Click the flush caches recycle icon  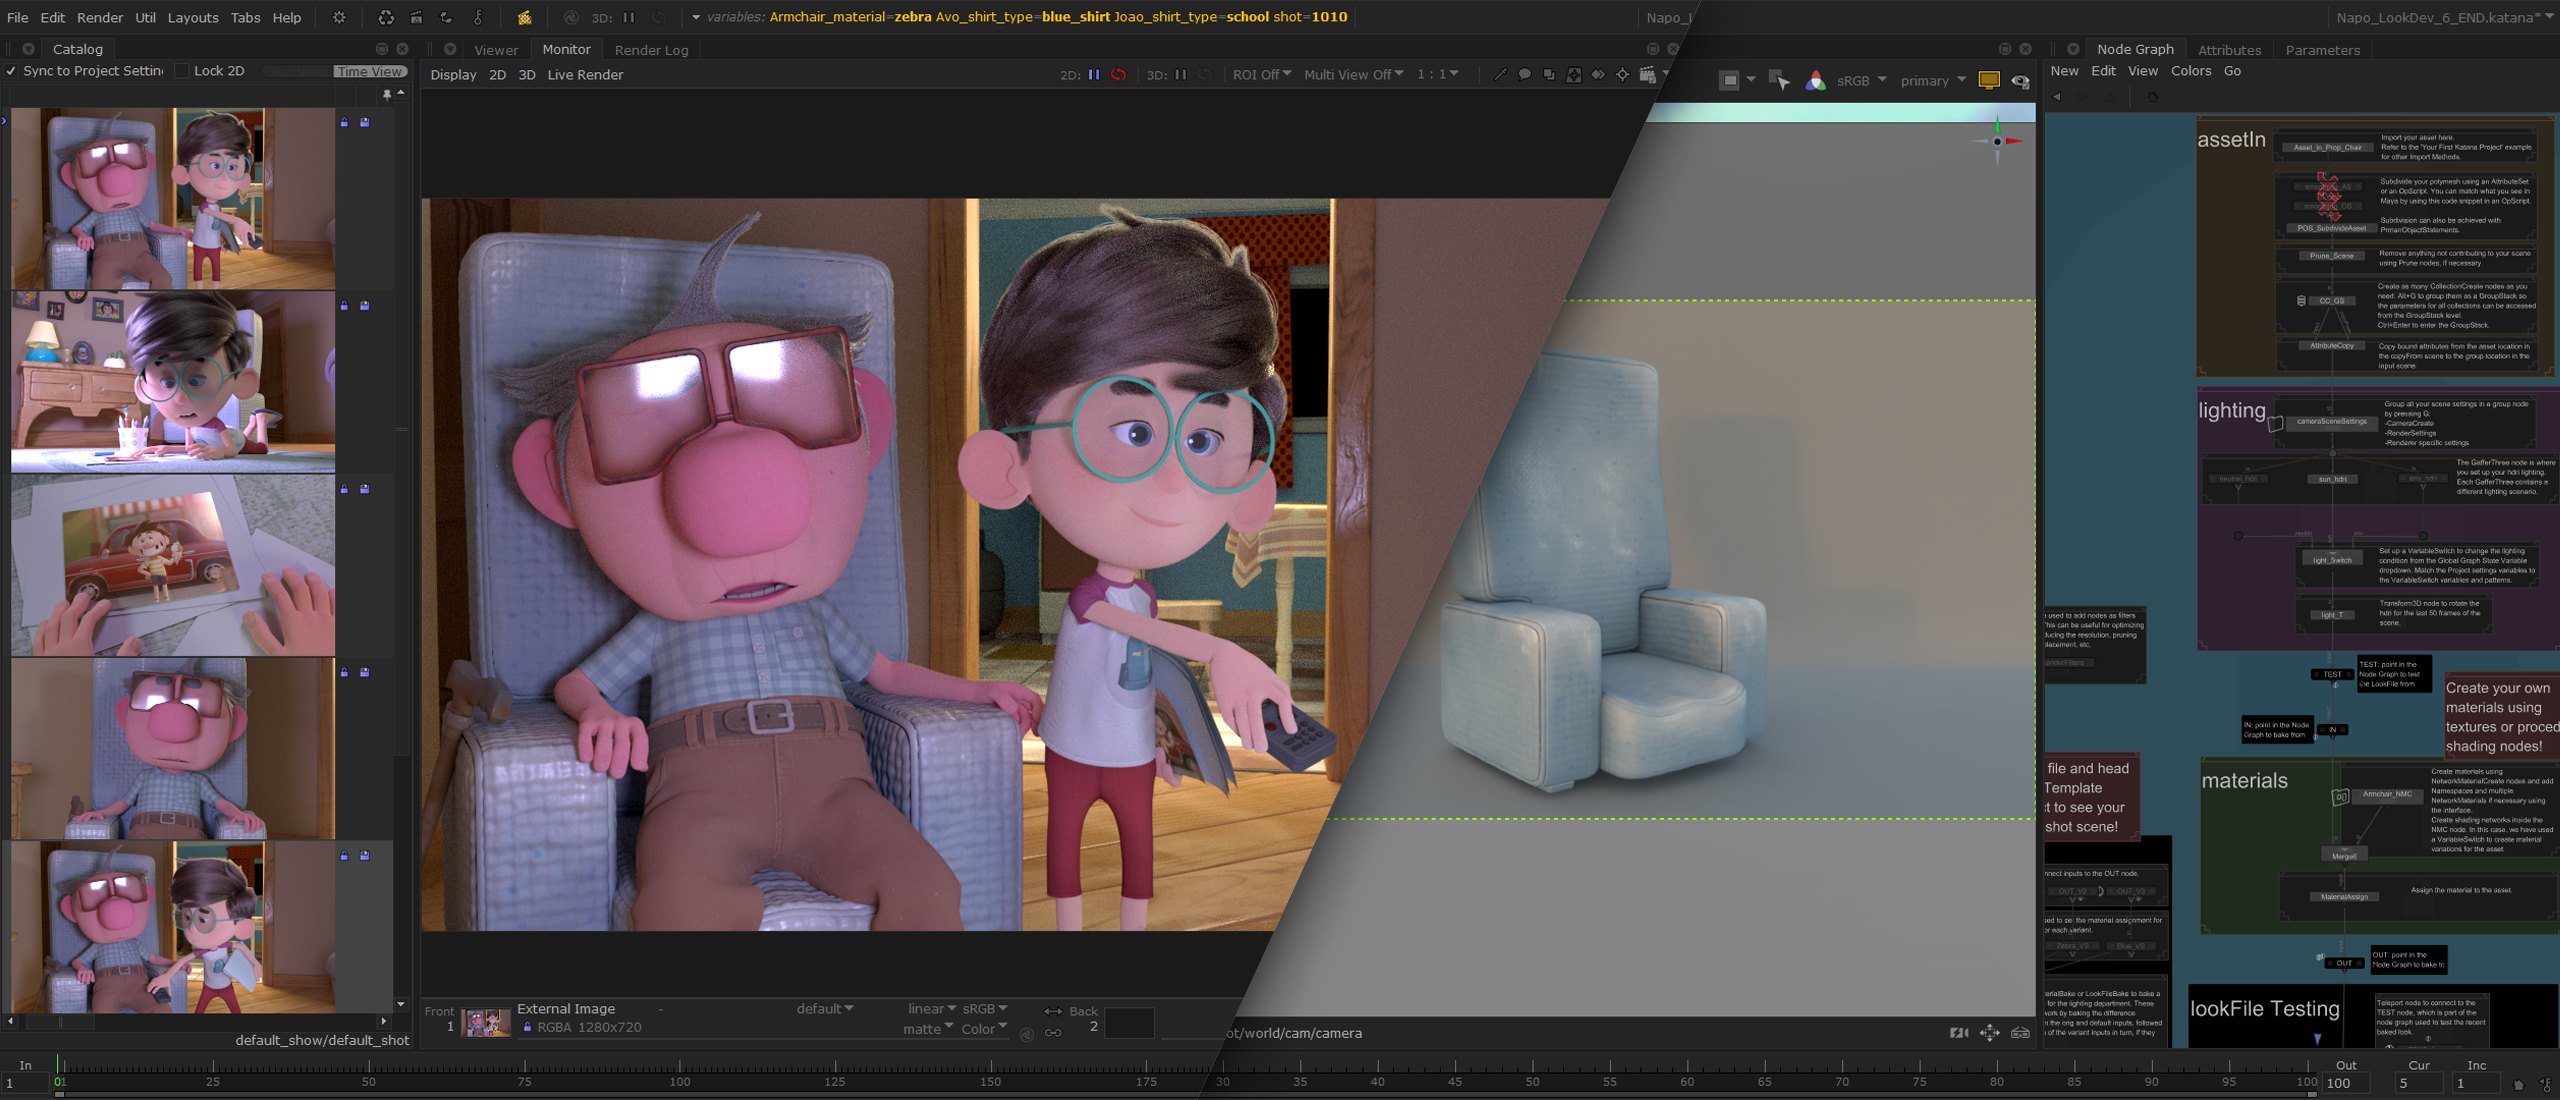coord(386,17)
